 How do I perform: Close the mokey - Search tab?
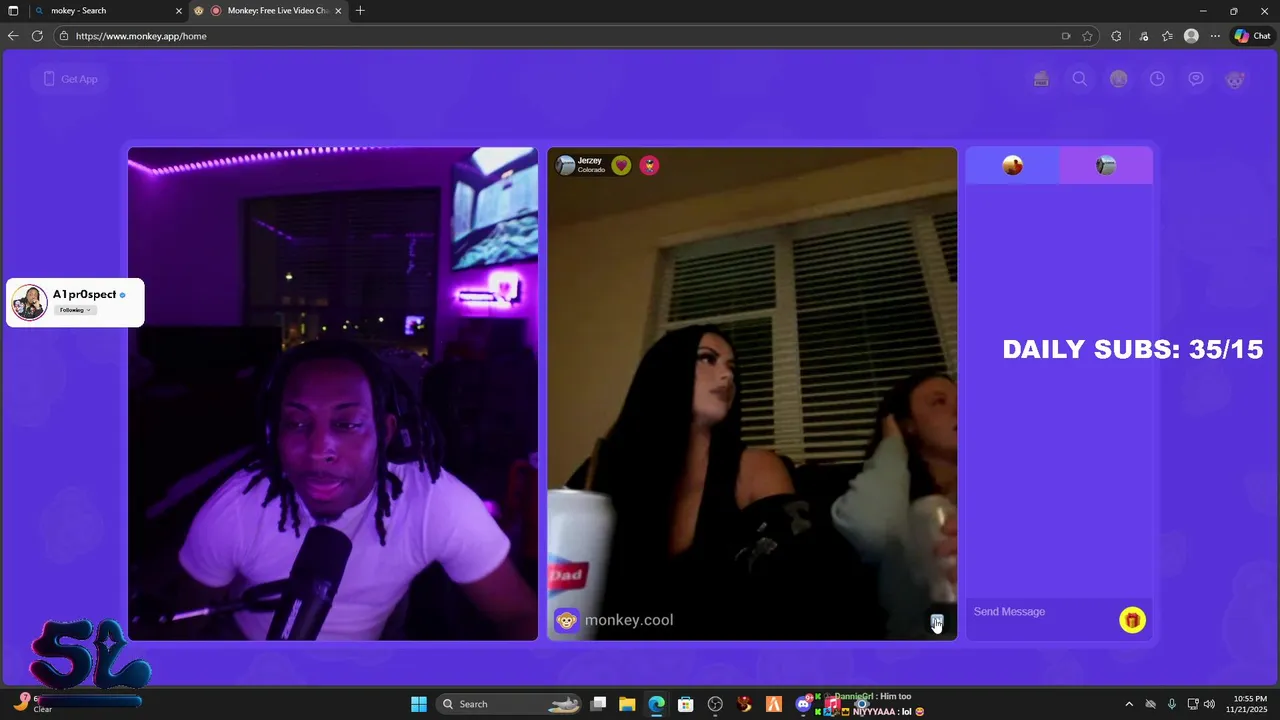pyautogui.click(x=179, y=11)
